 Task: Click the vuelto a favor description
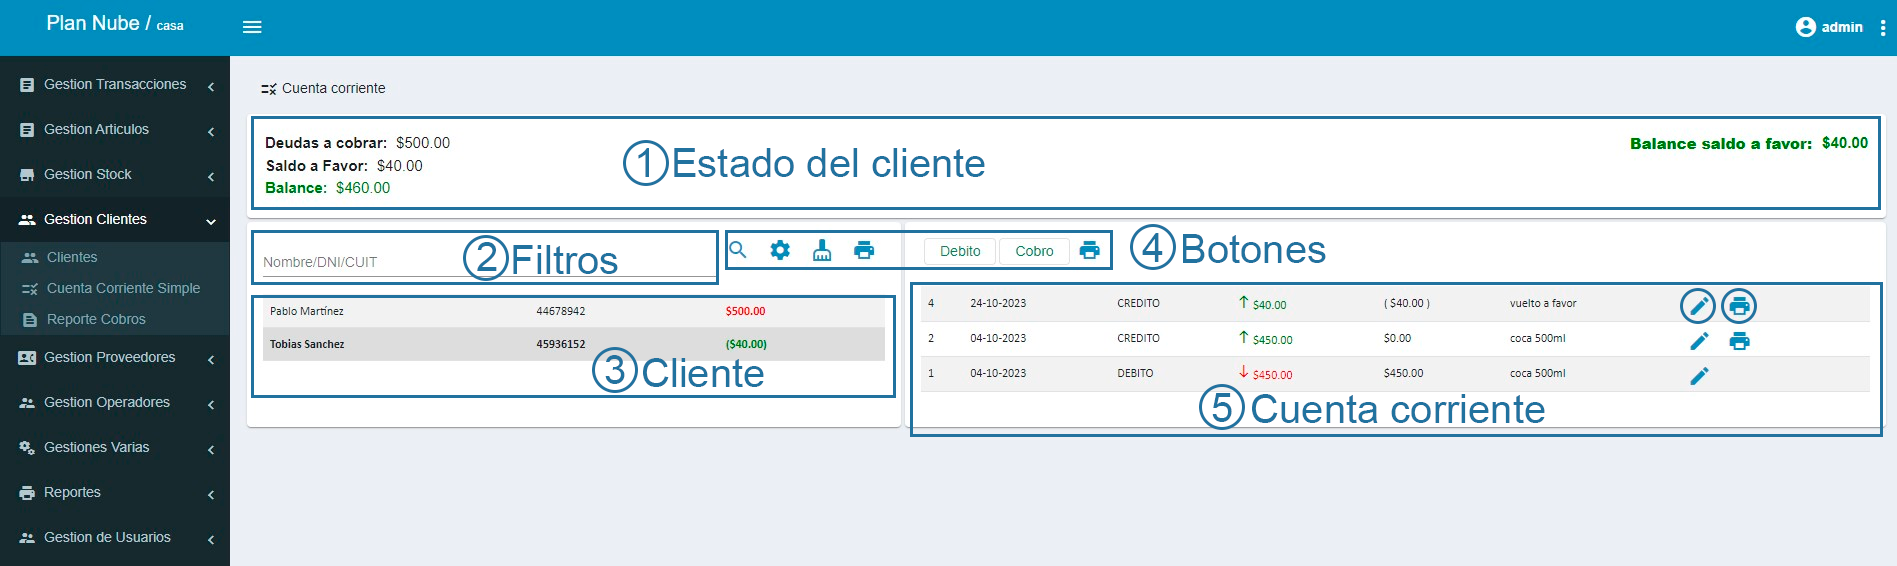pos(1543,303)
